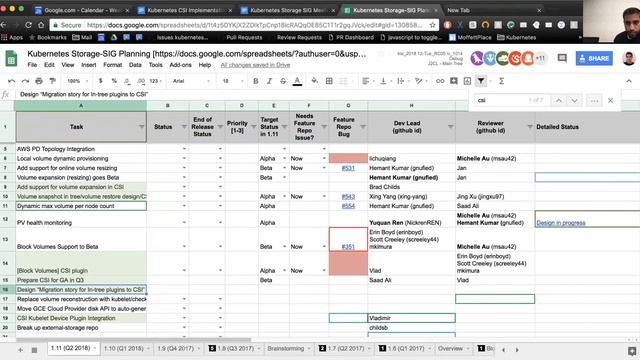Screen dimensions: 640x360
Task: Select the paint format tool
Action: [52, 81]
